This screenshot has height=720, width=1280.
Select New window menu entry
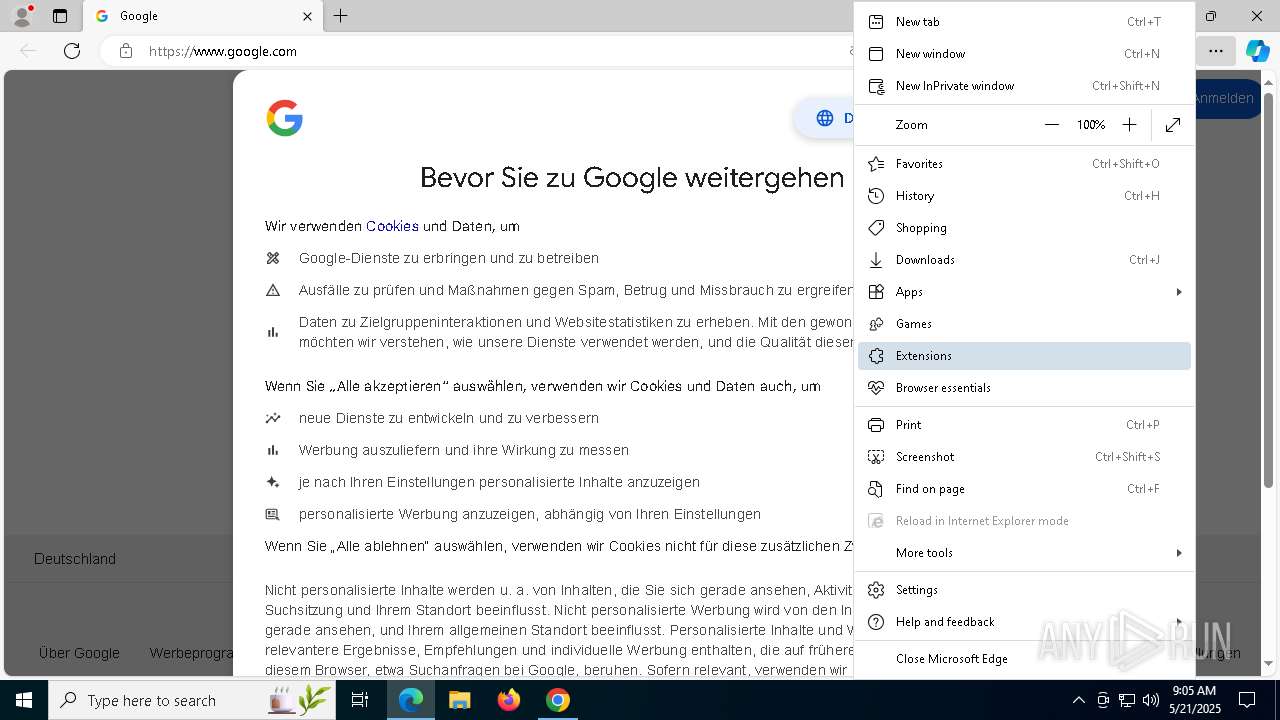point(1024,54)
